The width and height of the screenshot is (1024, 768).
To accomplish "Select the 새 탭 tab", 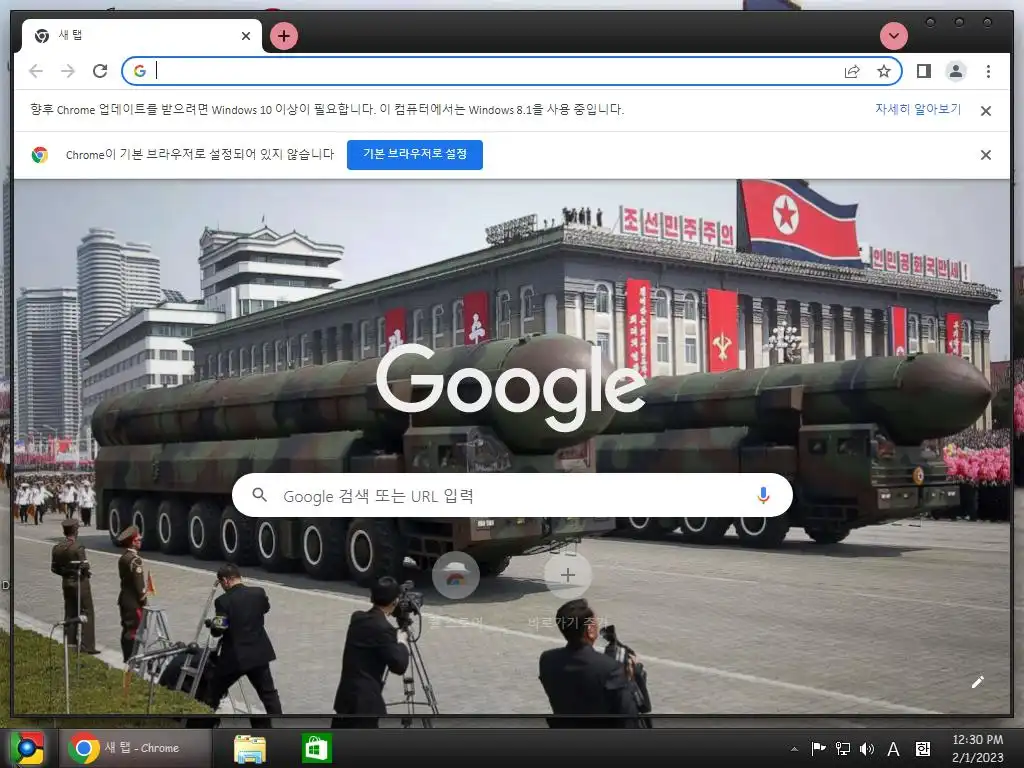I will (141, 36).
